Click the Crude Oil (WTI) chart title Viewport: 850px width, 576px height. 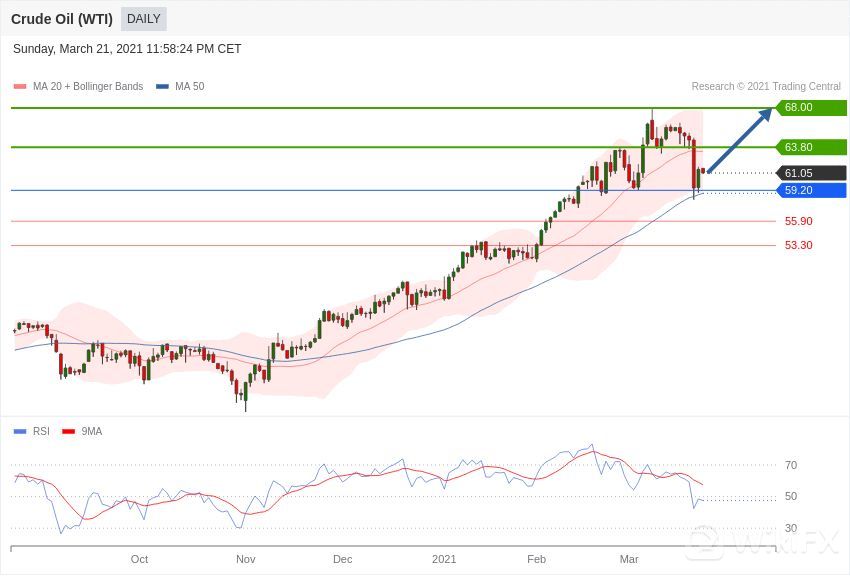62,19
